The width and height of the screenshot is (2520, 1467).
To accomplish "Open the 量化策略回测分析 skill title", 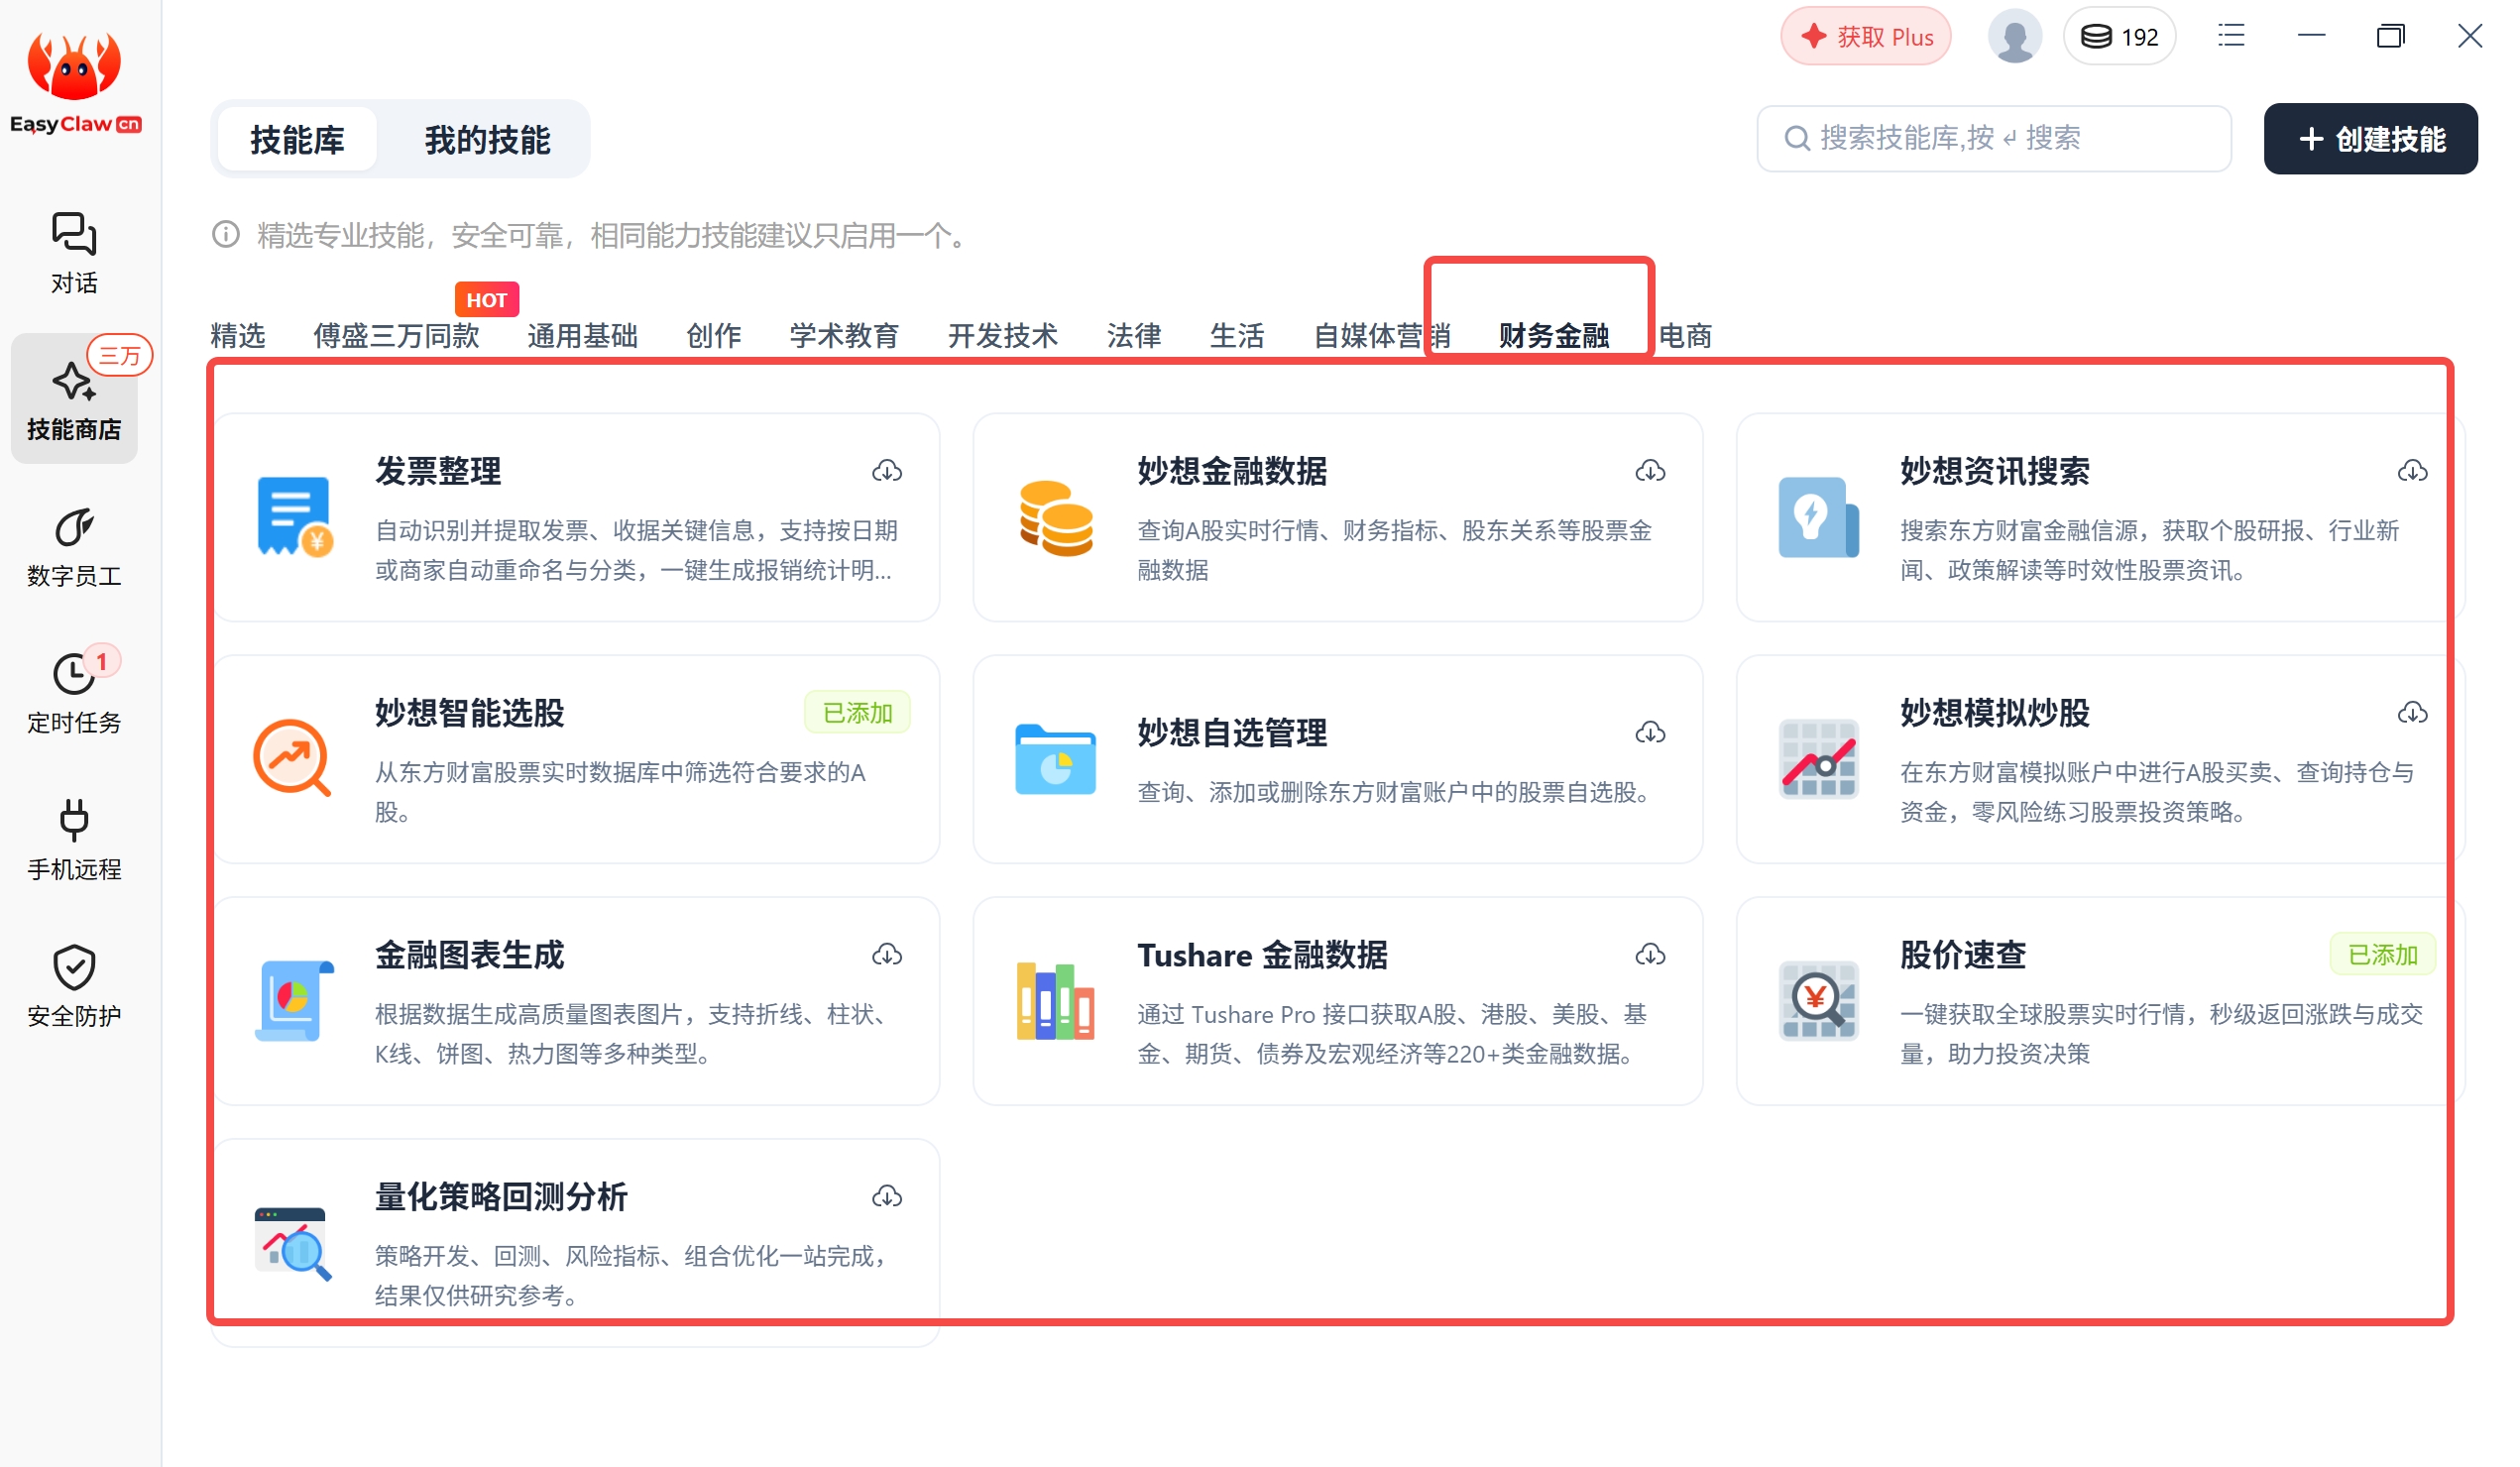I will tap(501, 1198).
